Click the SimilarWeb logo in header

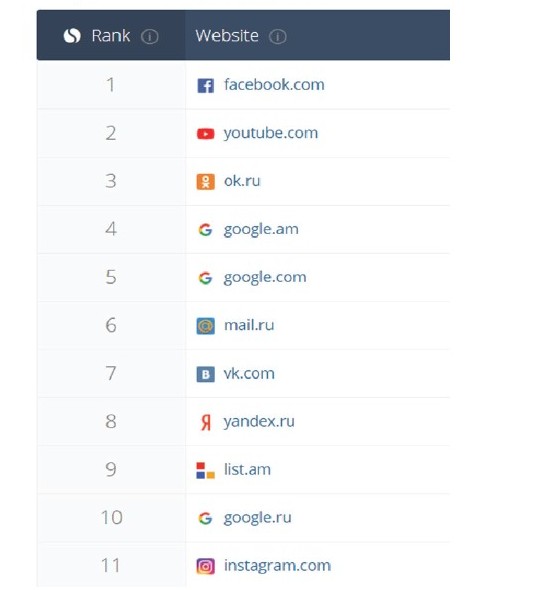pyautogui.click(x=72, y=36)
